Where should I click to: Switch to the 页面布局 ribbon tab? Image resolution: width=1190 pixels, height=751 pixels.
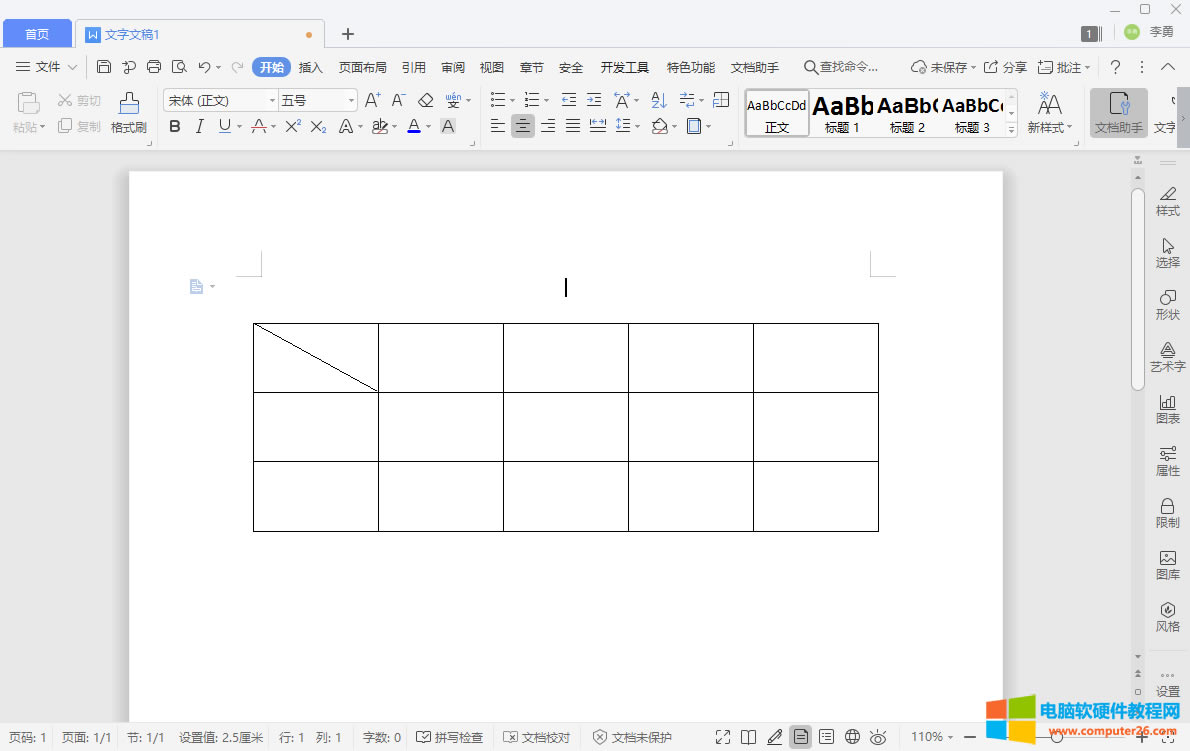(362, 67)
